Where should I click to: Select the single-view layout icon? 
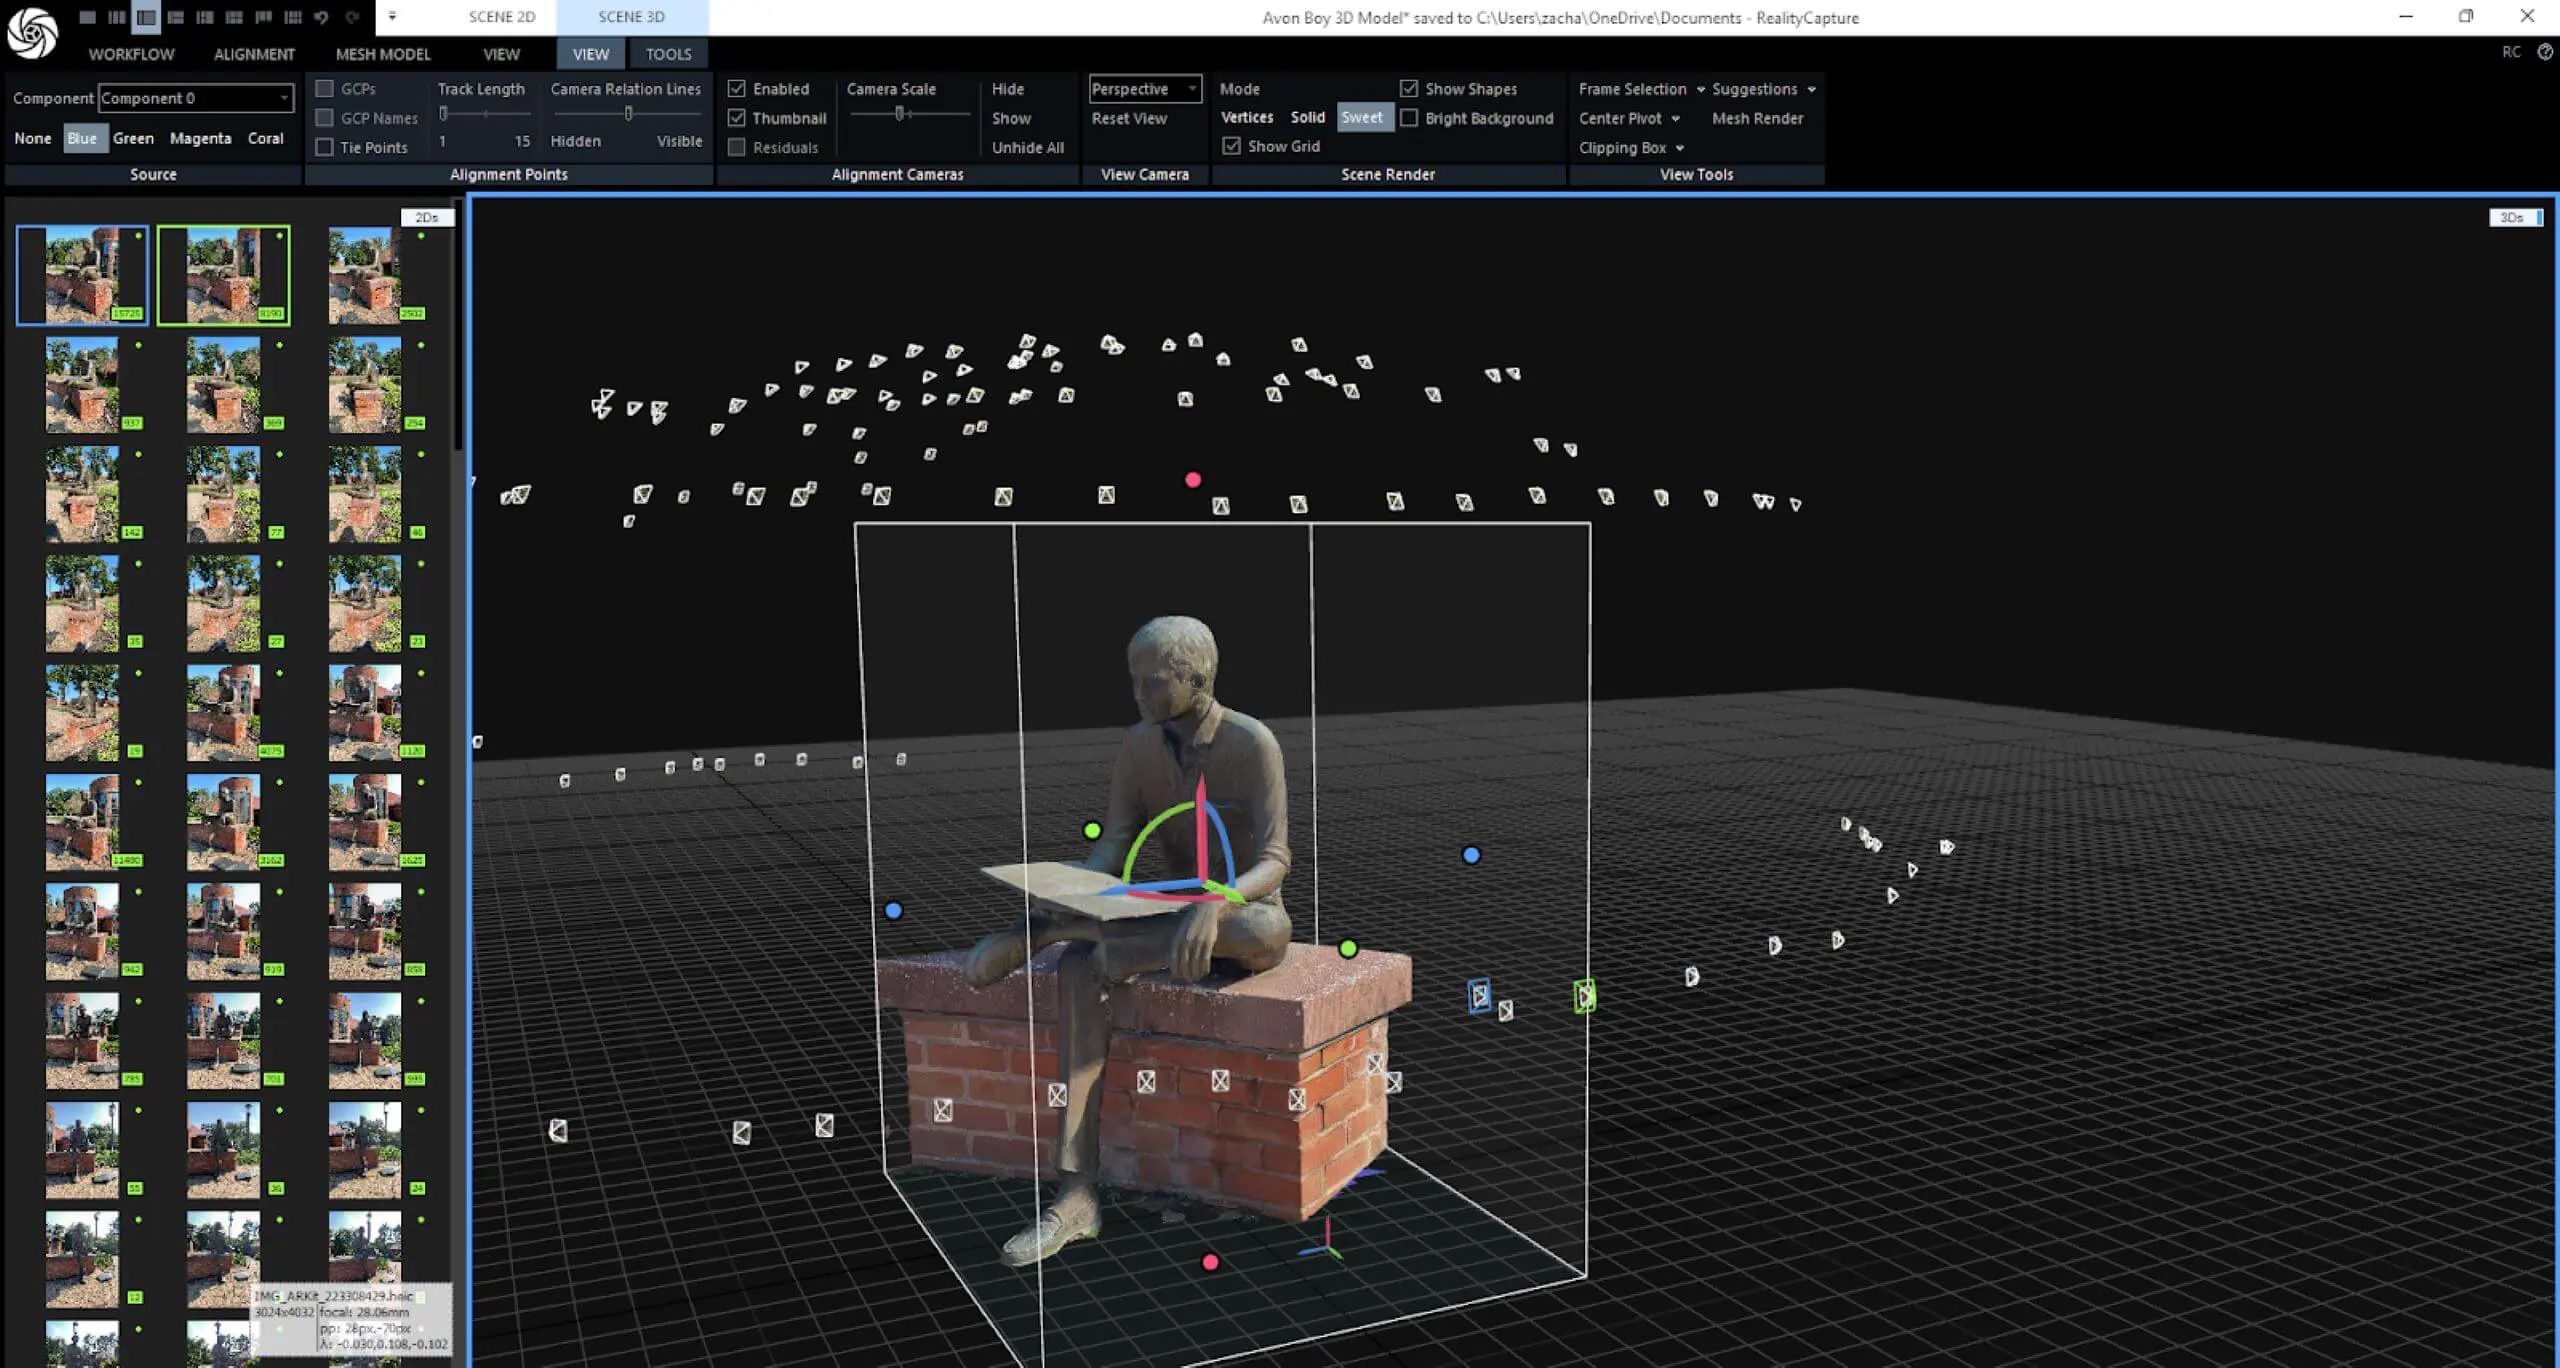tap(88, 16)
